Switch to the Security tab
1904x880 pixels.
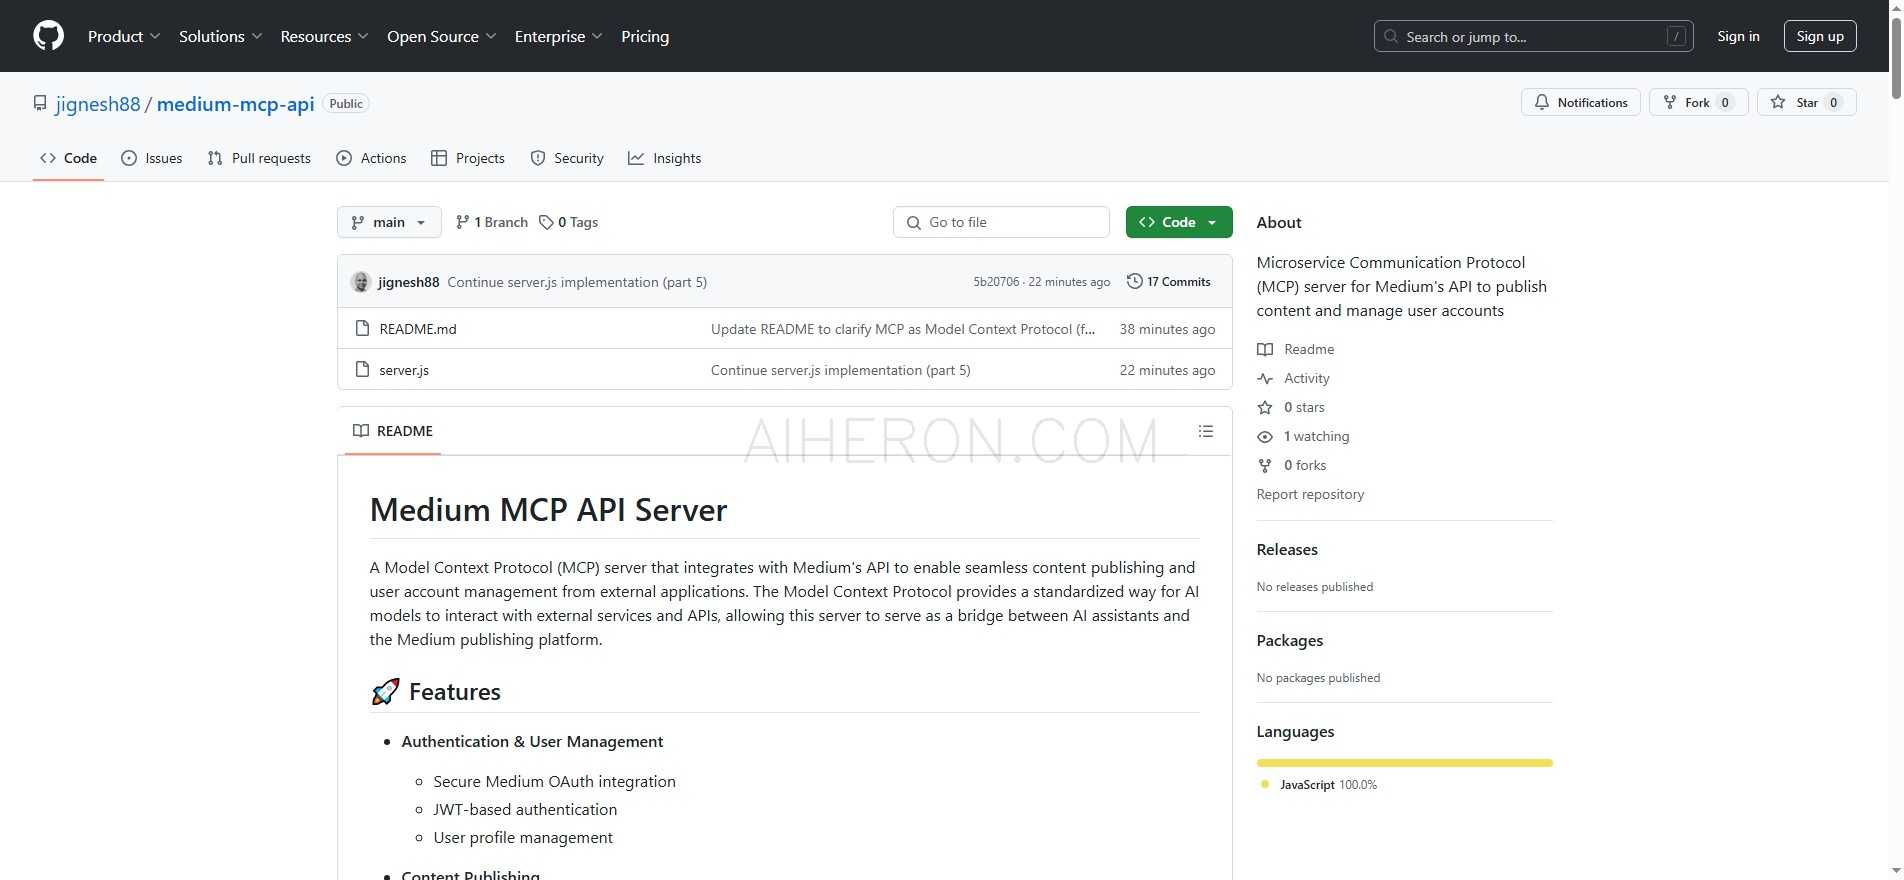point(567,158)
